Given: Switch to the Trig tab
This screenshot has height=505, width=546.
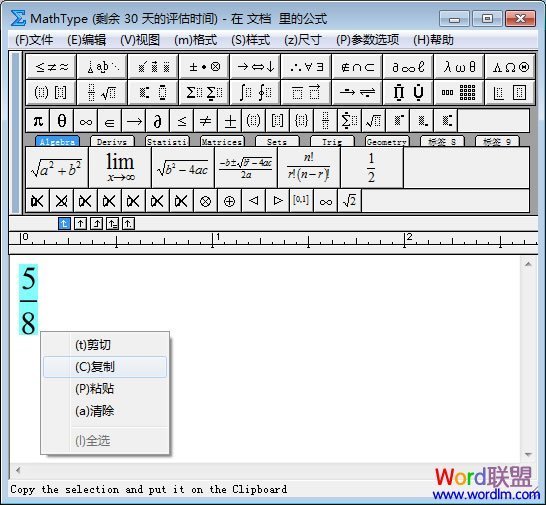Looking at the screenshot, I should click(x=332, y=141).
